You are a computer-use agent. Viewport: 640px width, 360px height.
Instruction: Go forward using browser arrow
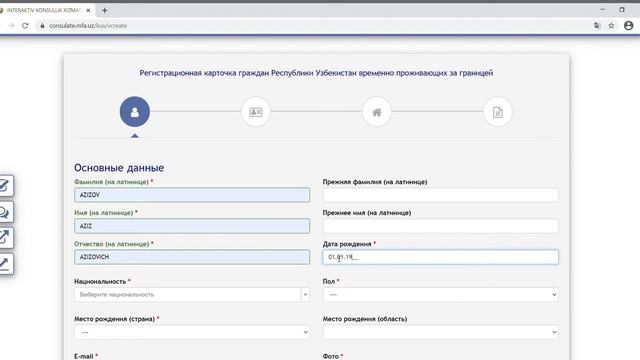pos(11,25)
